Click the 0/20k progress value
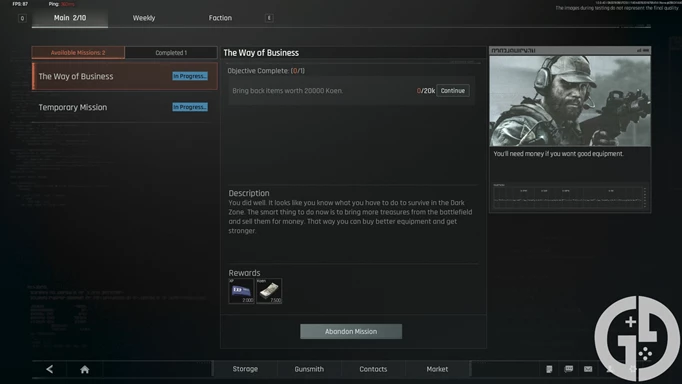 click(425, 91)
